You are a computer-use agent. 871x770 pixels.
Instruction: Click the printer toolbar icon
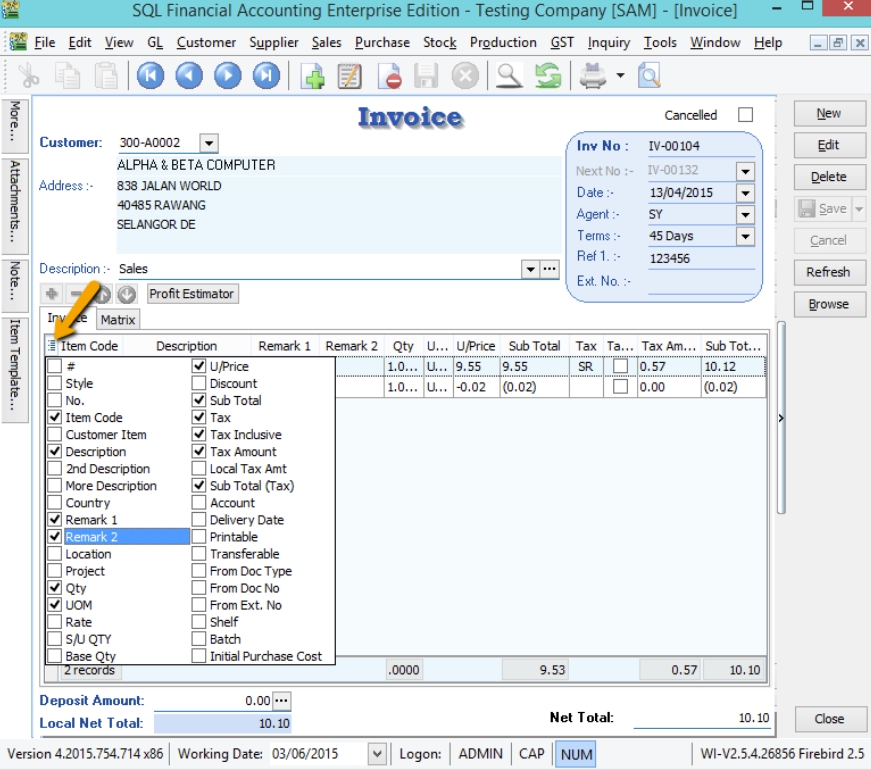coord(594,76)
